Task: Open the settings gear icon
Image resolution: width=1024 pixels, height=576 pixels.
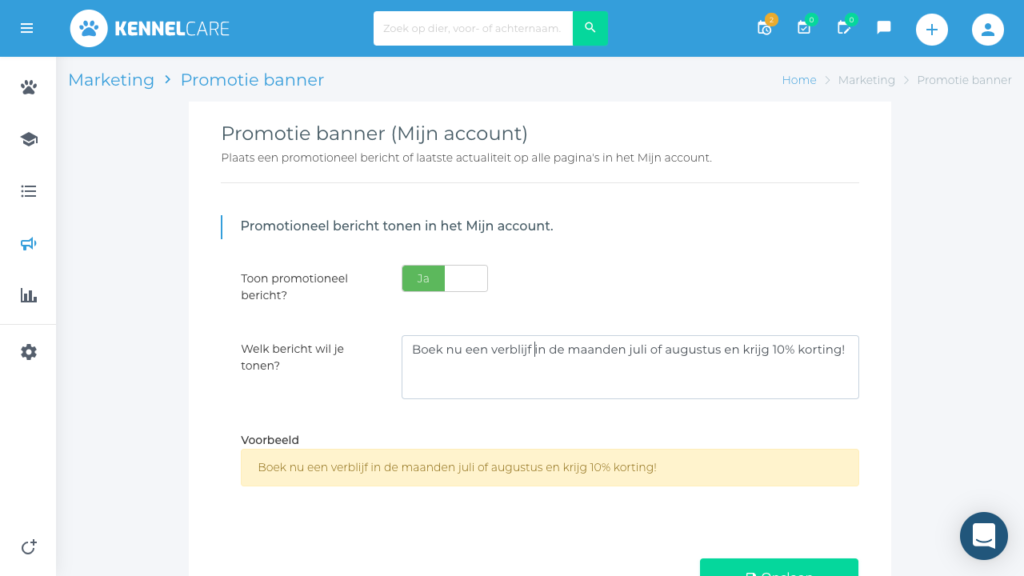Action: pyautogui.click(x=28, y=352)
